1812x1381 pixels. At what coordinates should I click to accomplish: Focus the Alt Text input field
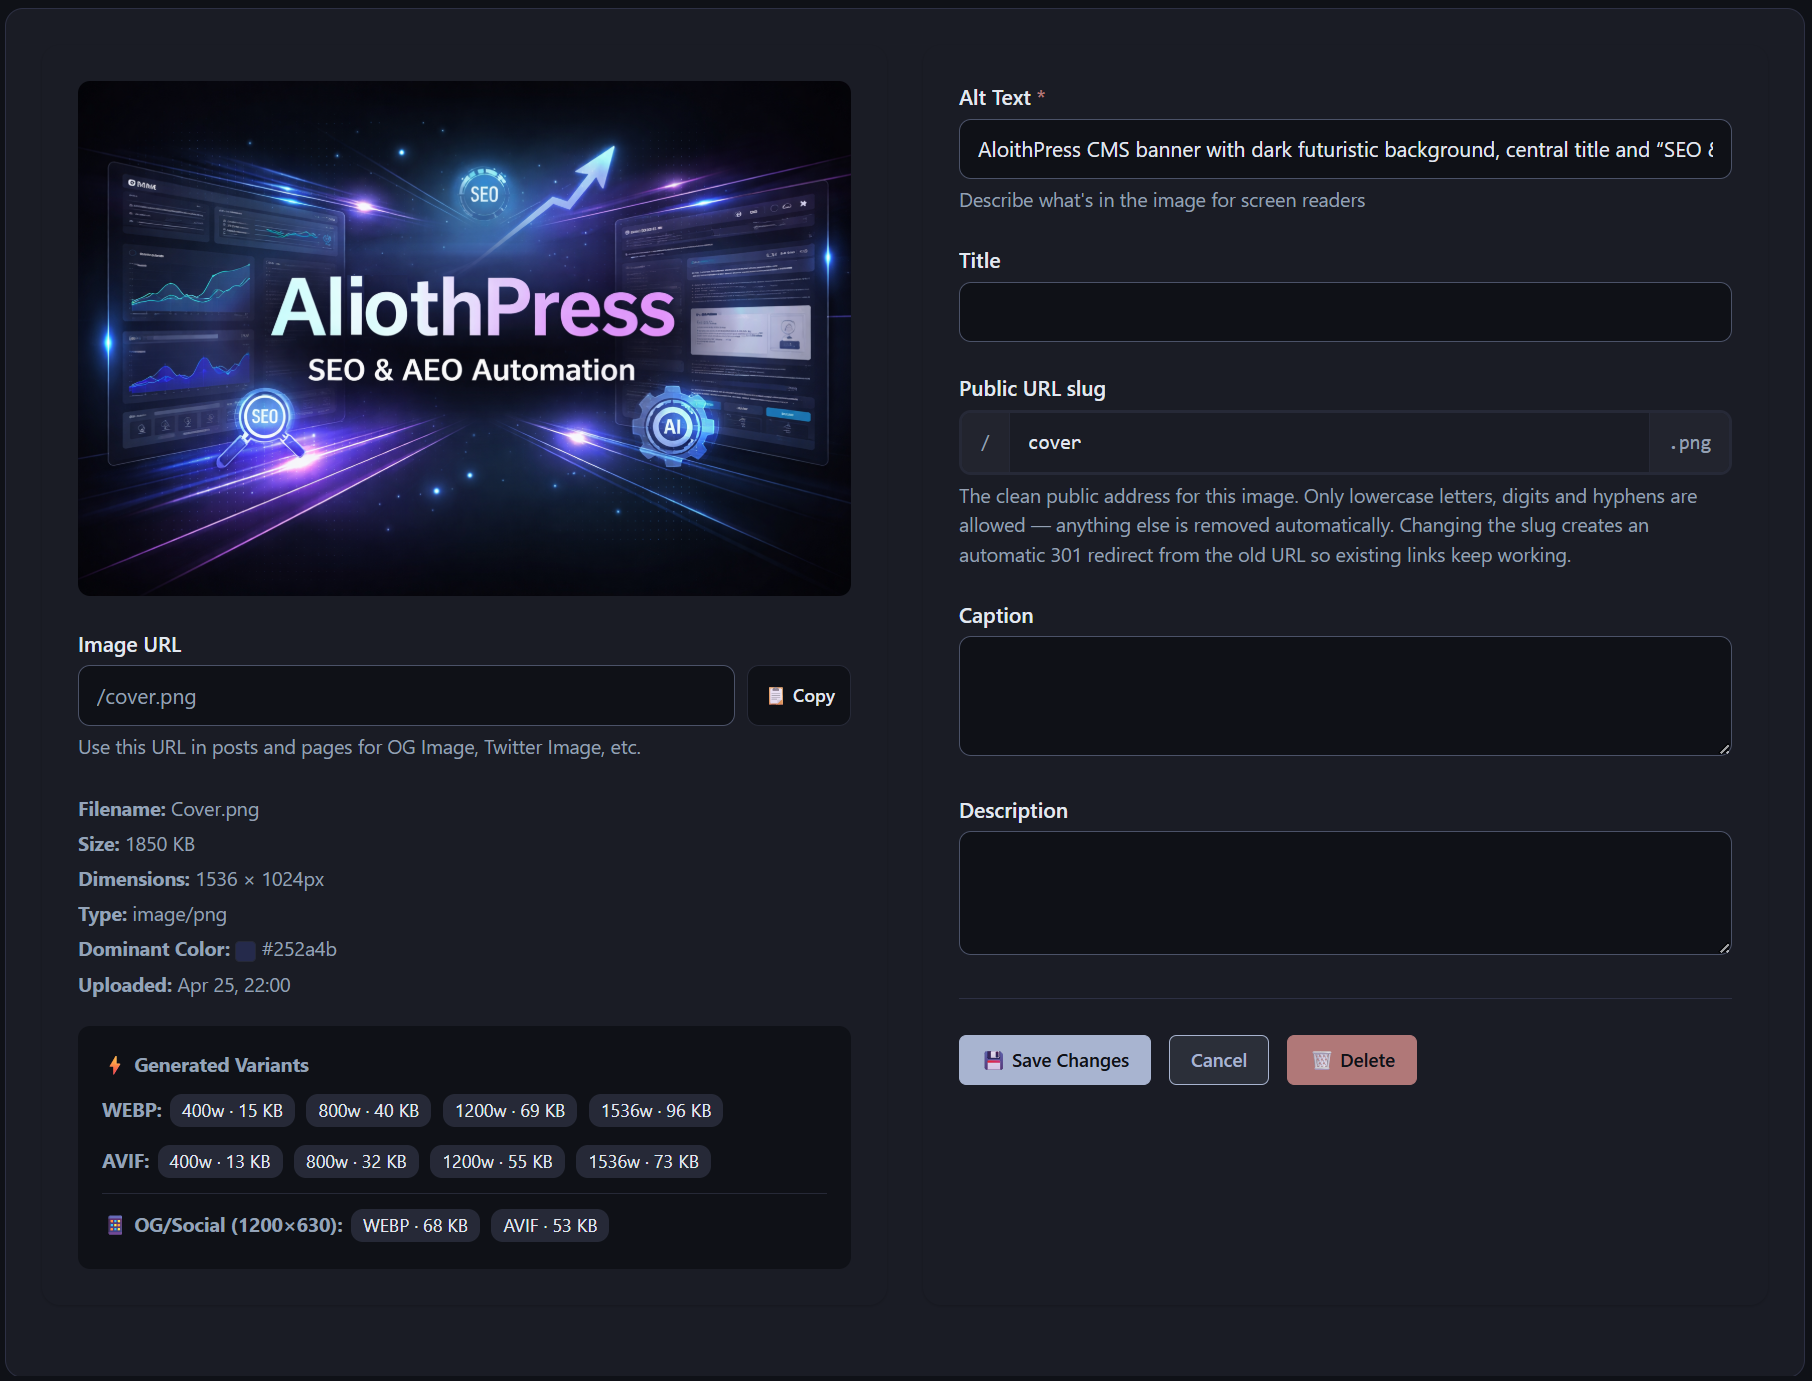(1345, 149)
